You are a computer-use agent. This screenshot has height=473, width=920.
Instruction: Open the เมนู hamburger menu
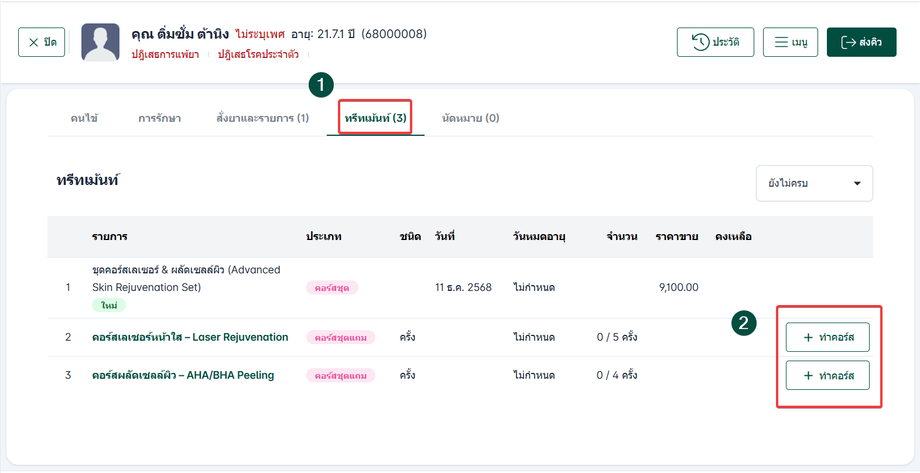(791, 42)
